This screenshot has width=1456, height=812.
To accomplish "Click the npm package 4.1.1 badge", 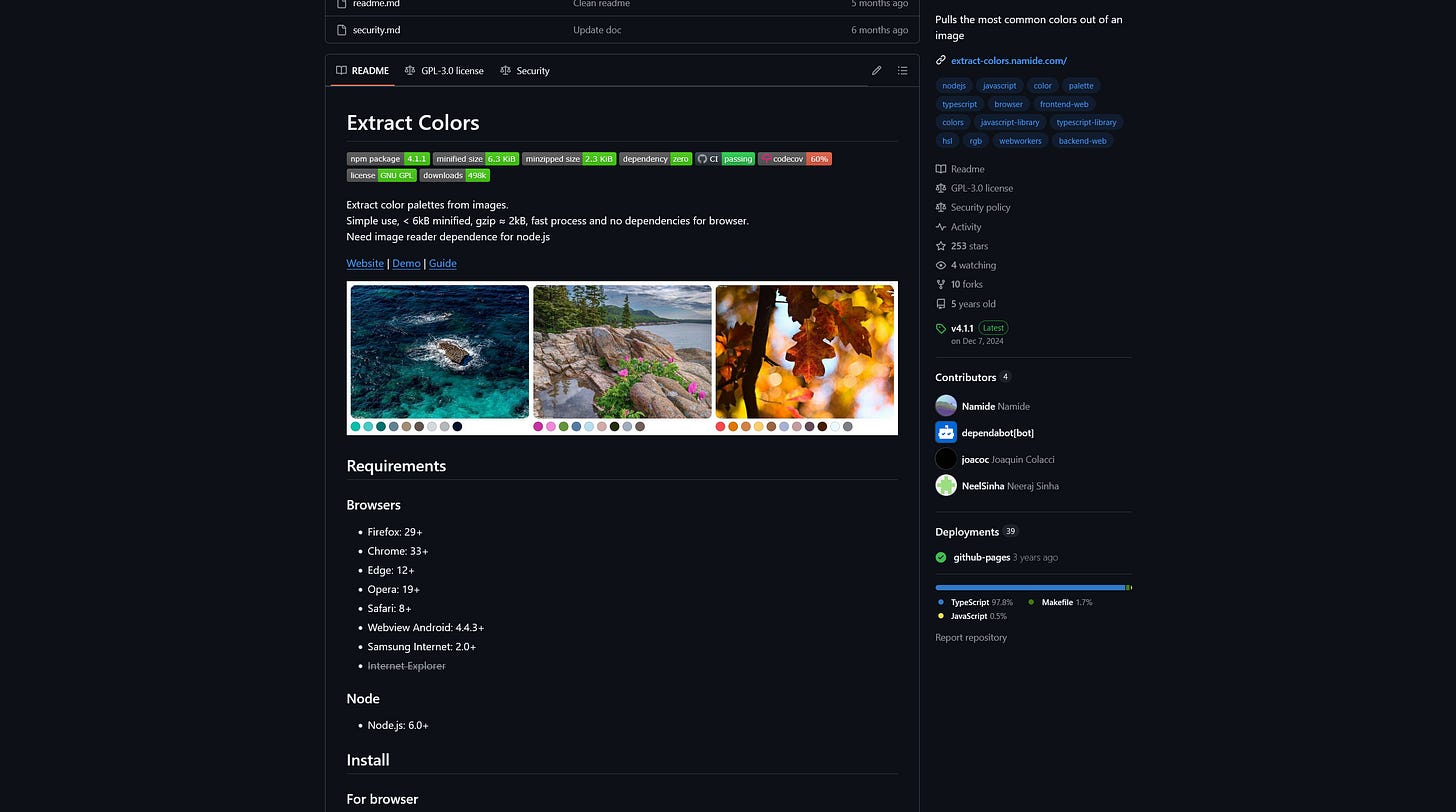I will pyautogui.click(x=388, y=159).
